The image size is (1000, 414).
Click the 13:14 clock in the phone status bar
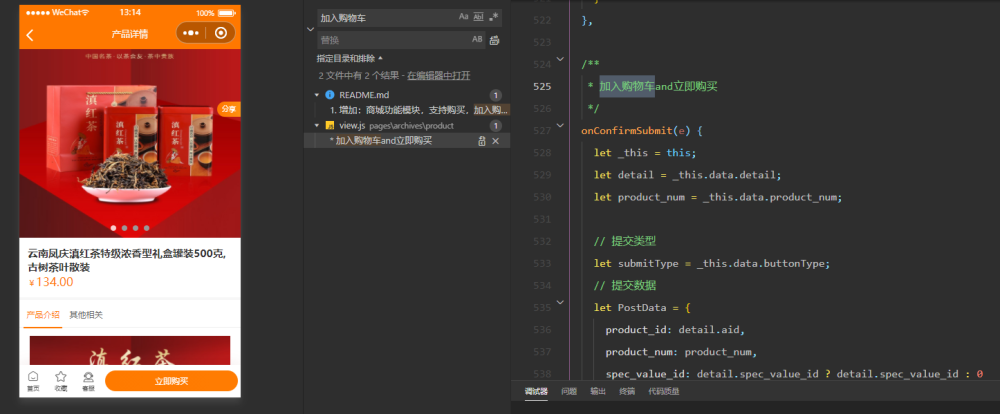(130, 13)
